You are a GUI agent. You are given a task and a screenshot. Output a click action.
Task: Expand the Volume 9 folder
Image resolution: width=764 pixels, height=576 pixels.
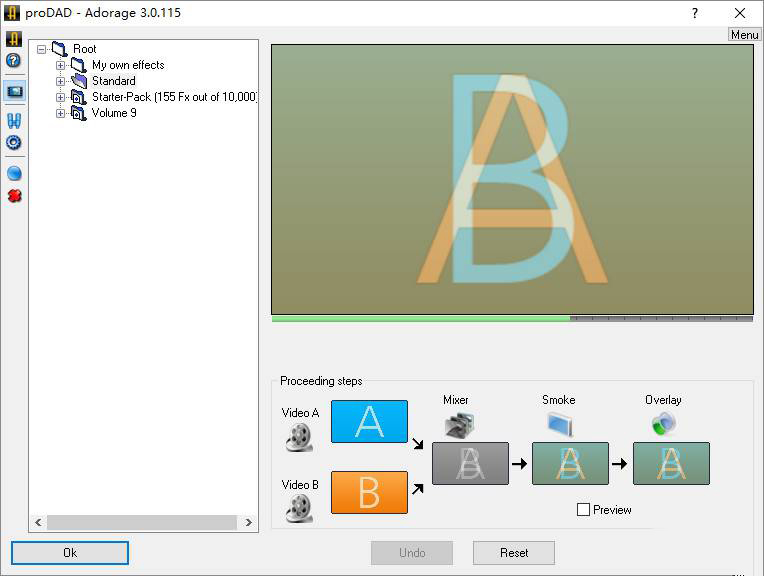(61, 113)
